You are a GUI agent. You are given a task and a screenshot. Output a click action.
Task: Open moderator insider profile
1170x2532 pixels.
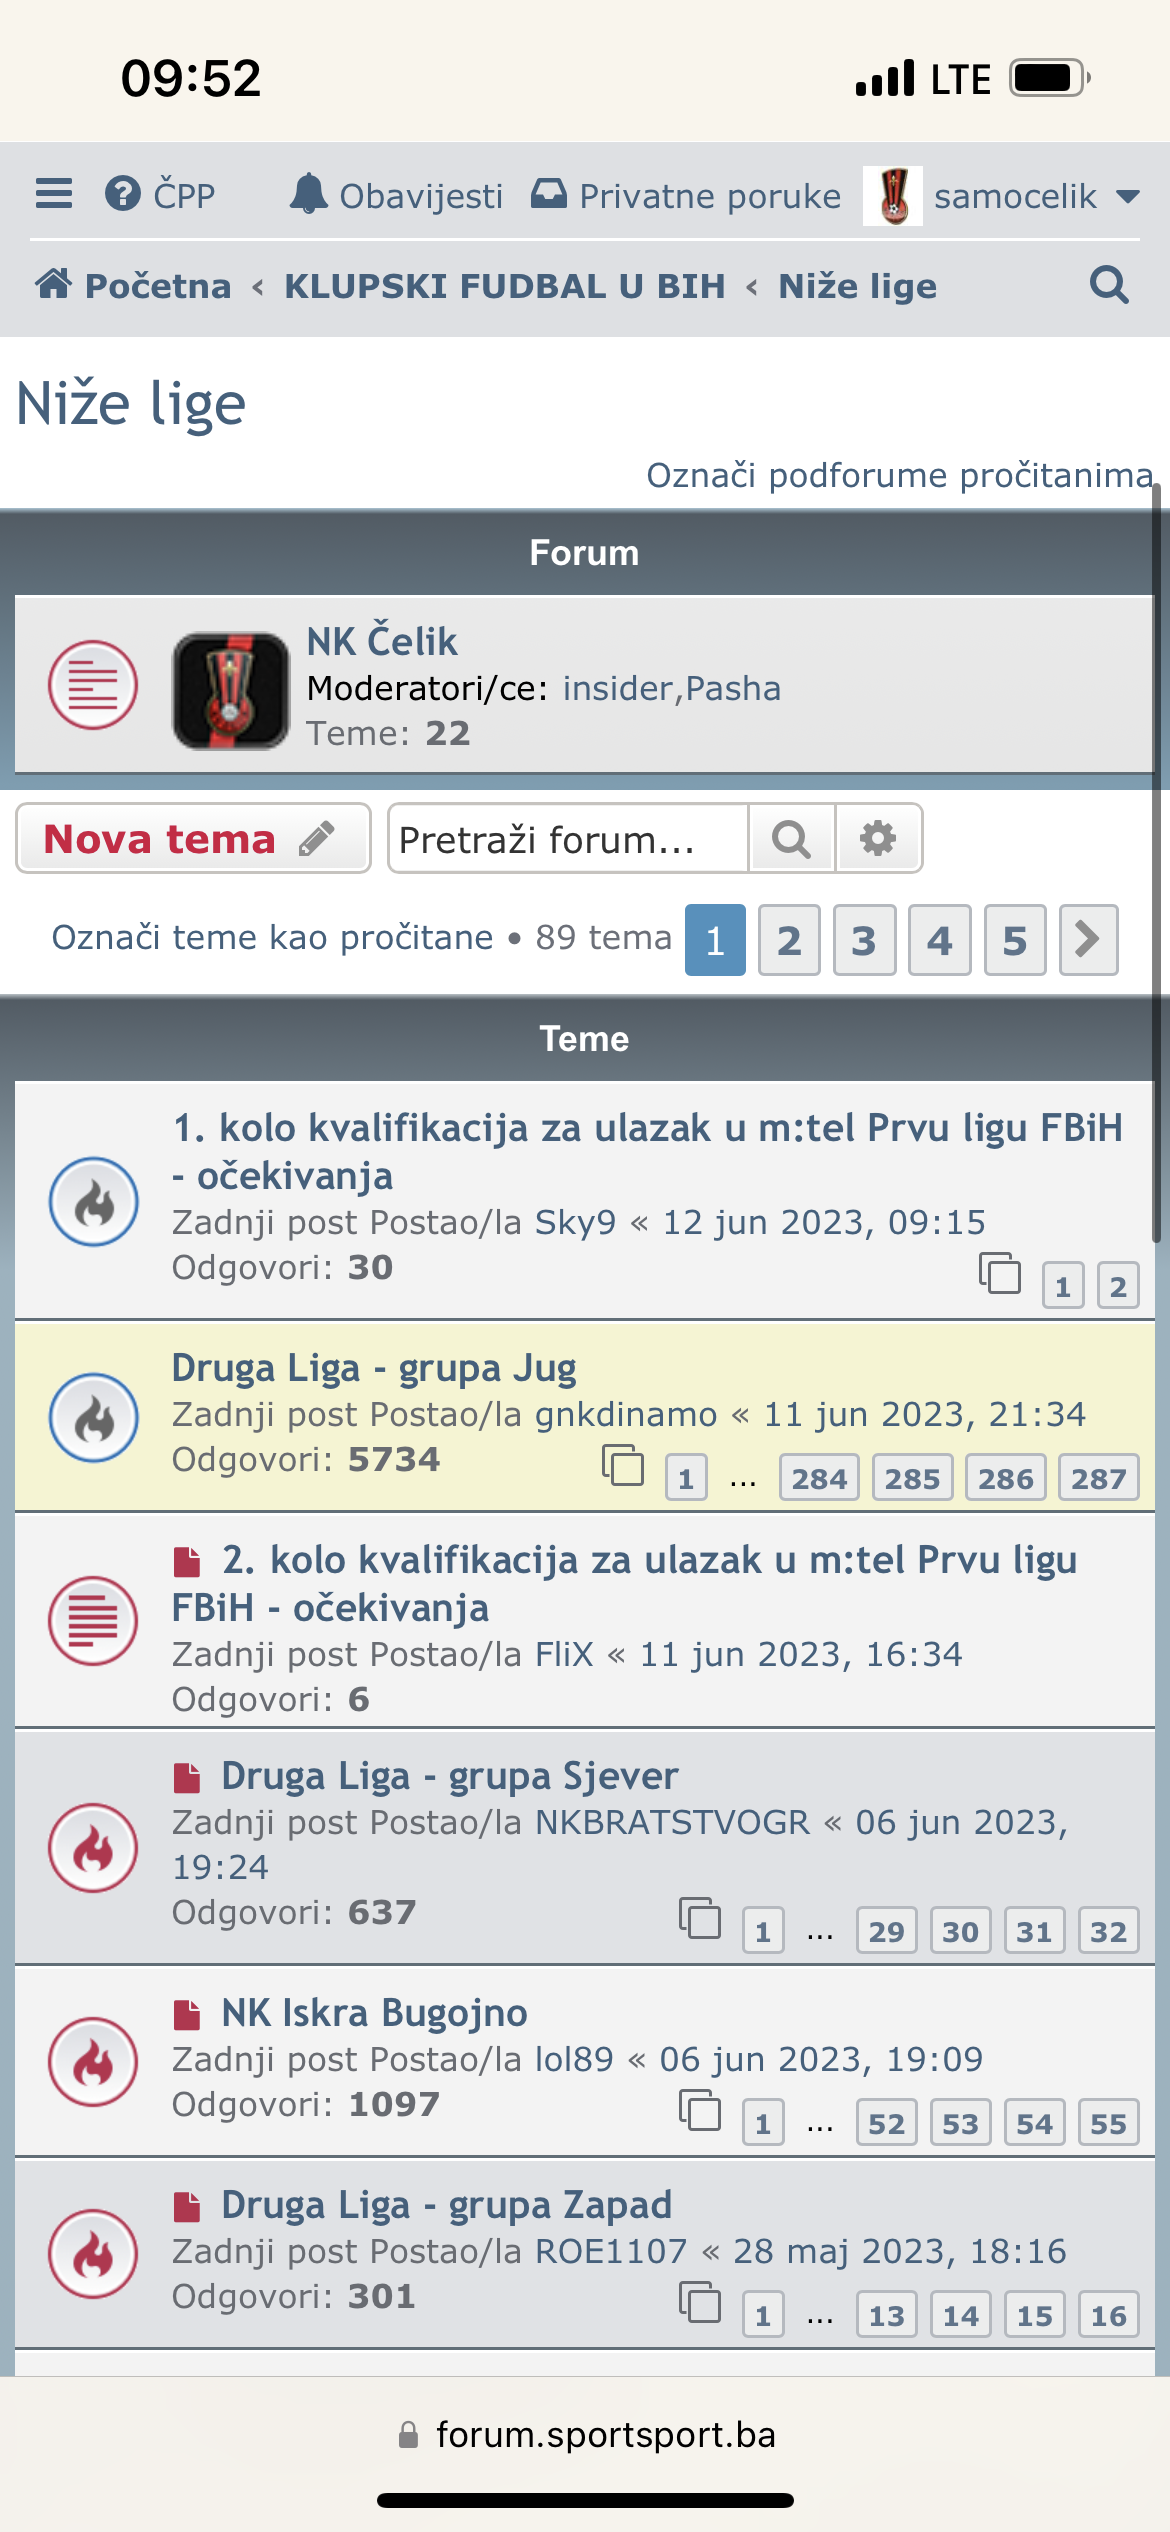[x=618, y=688]
